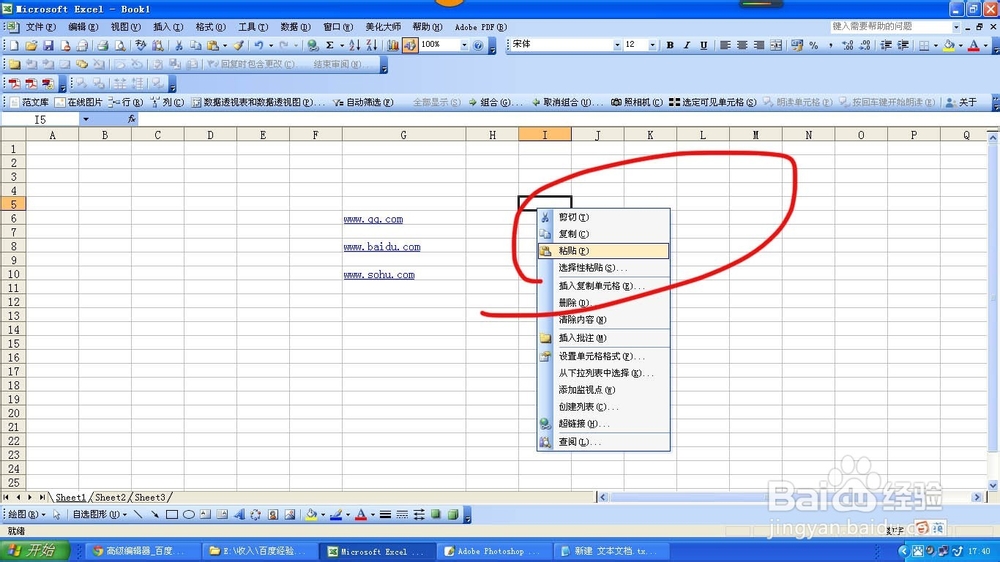
Task: Toggle Bold formatting
Action: 670,45
